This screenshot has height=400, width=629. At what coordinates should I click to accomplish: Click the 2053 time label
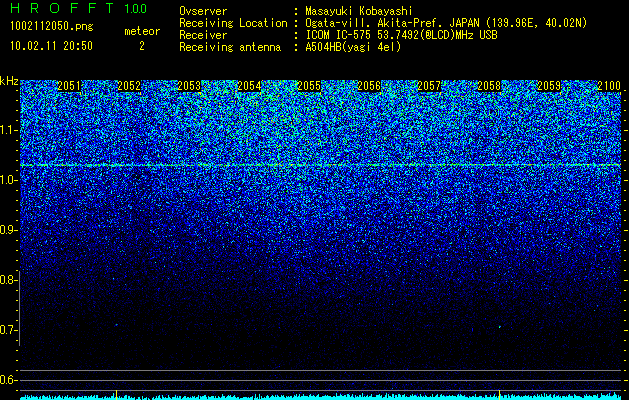coord(189,86)
